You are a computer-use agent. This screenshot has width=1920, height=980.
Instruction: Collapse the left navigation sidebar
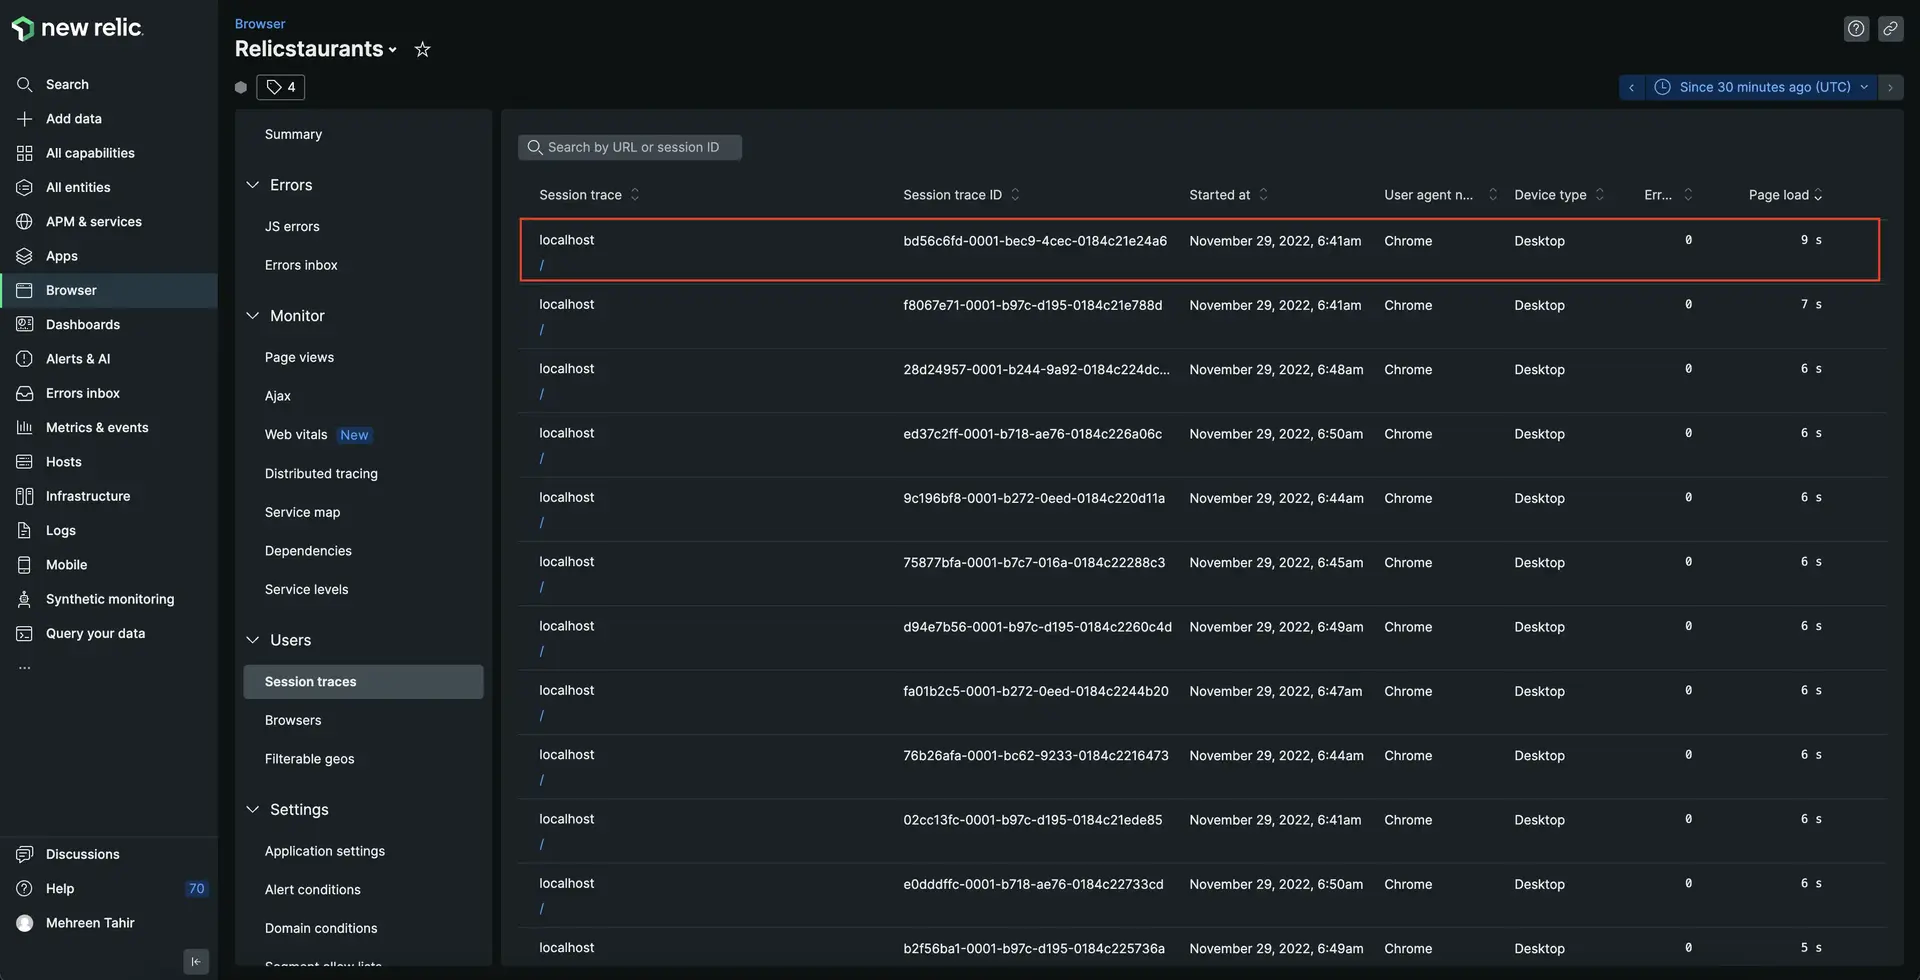[x=196, y=962]
